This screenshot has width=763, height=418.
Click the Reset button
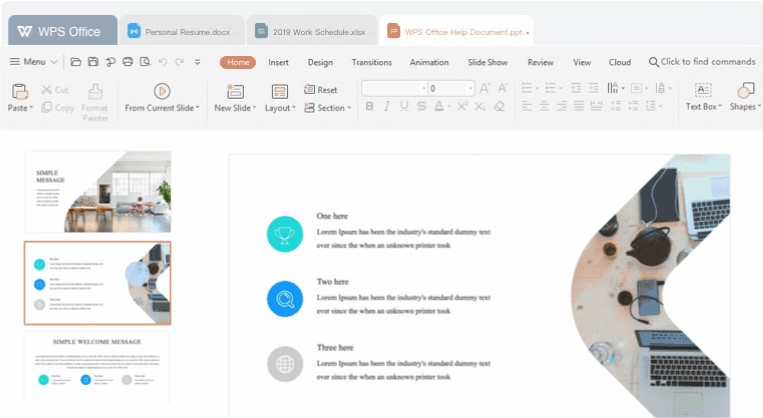pyautogui.click(x=321, y=90)
